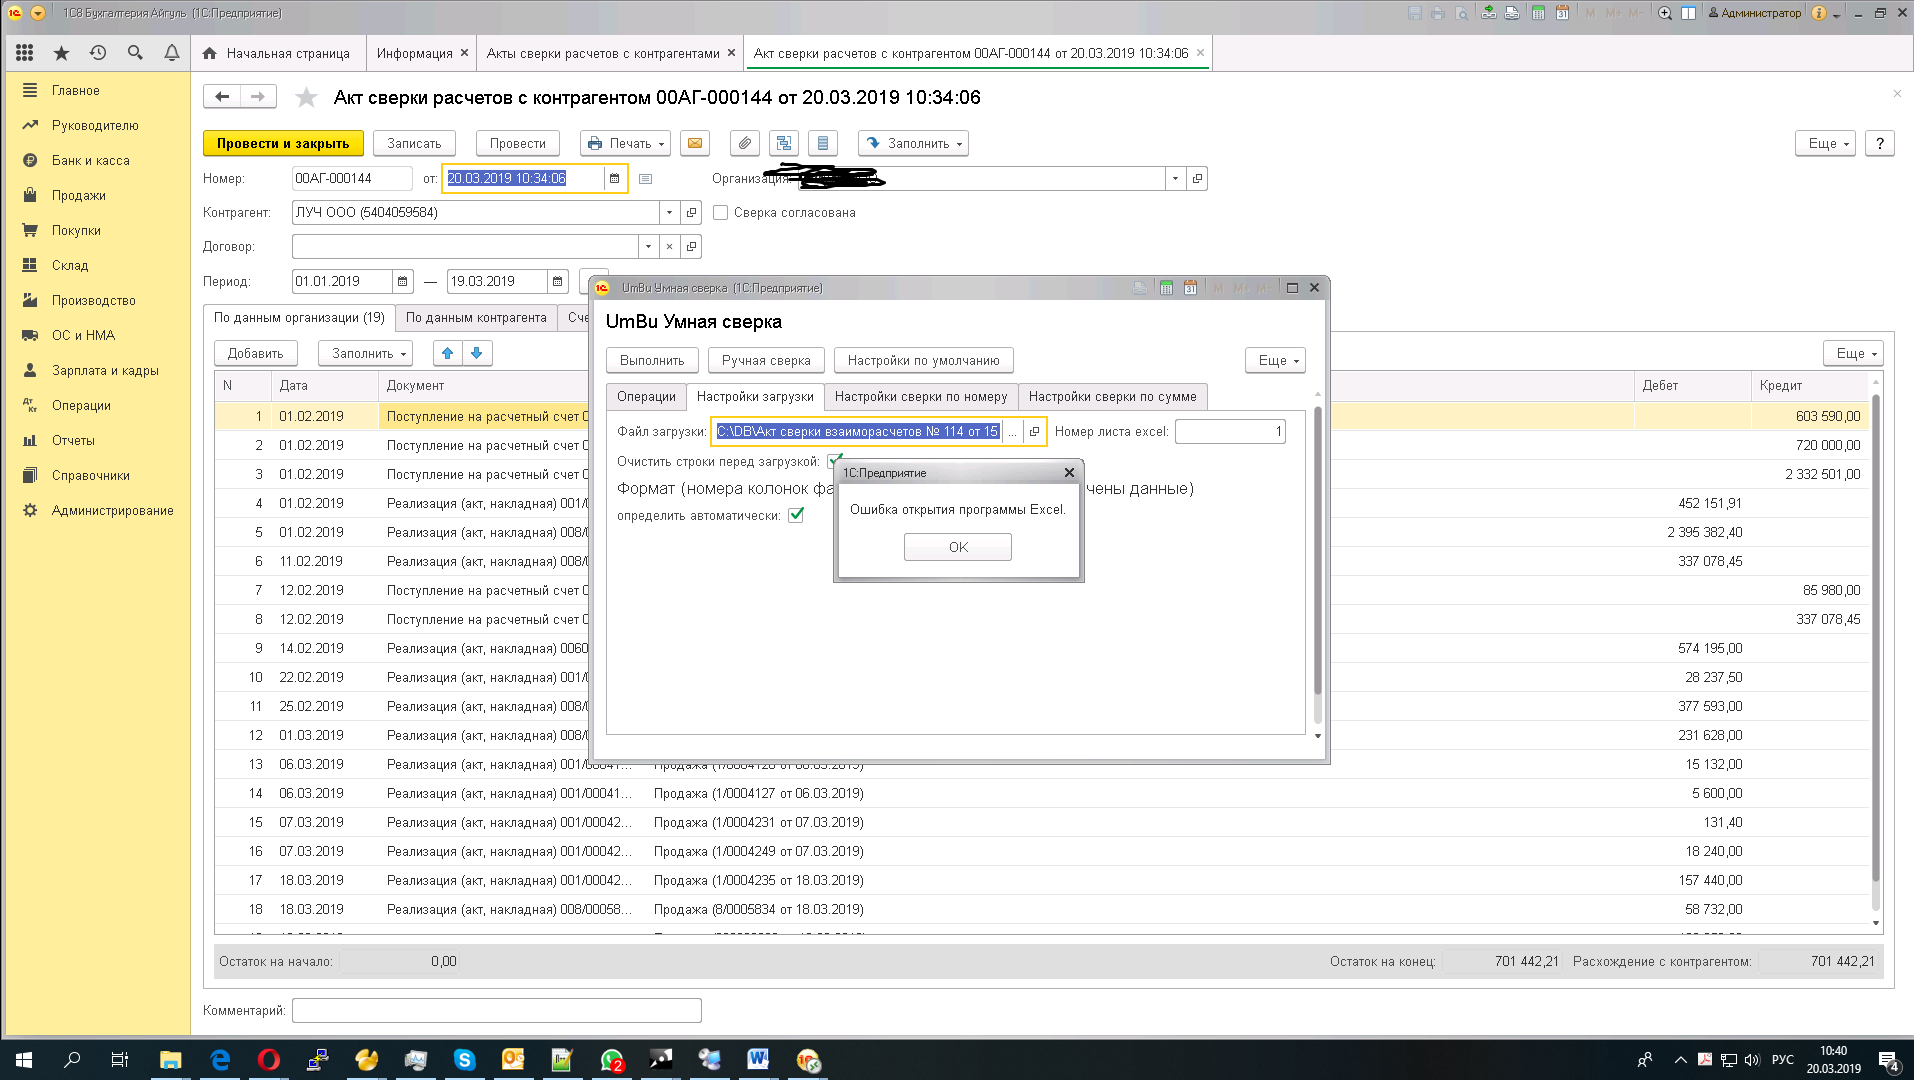Click Провести и закрыть button
Image resolution: width=1914 pixels, height=1080 pixels.
click(x=283, y=143)
